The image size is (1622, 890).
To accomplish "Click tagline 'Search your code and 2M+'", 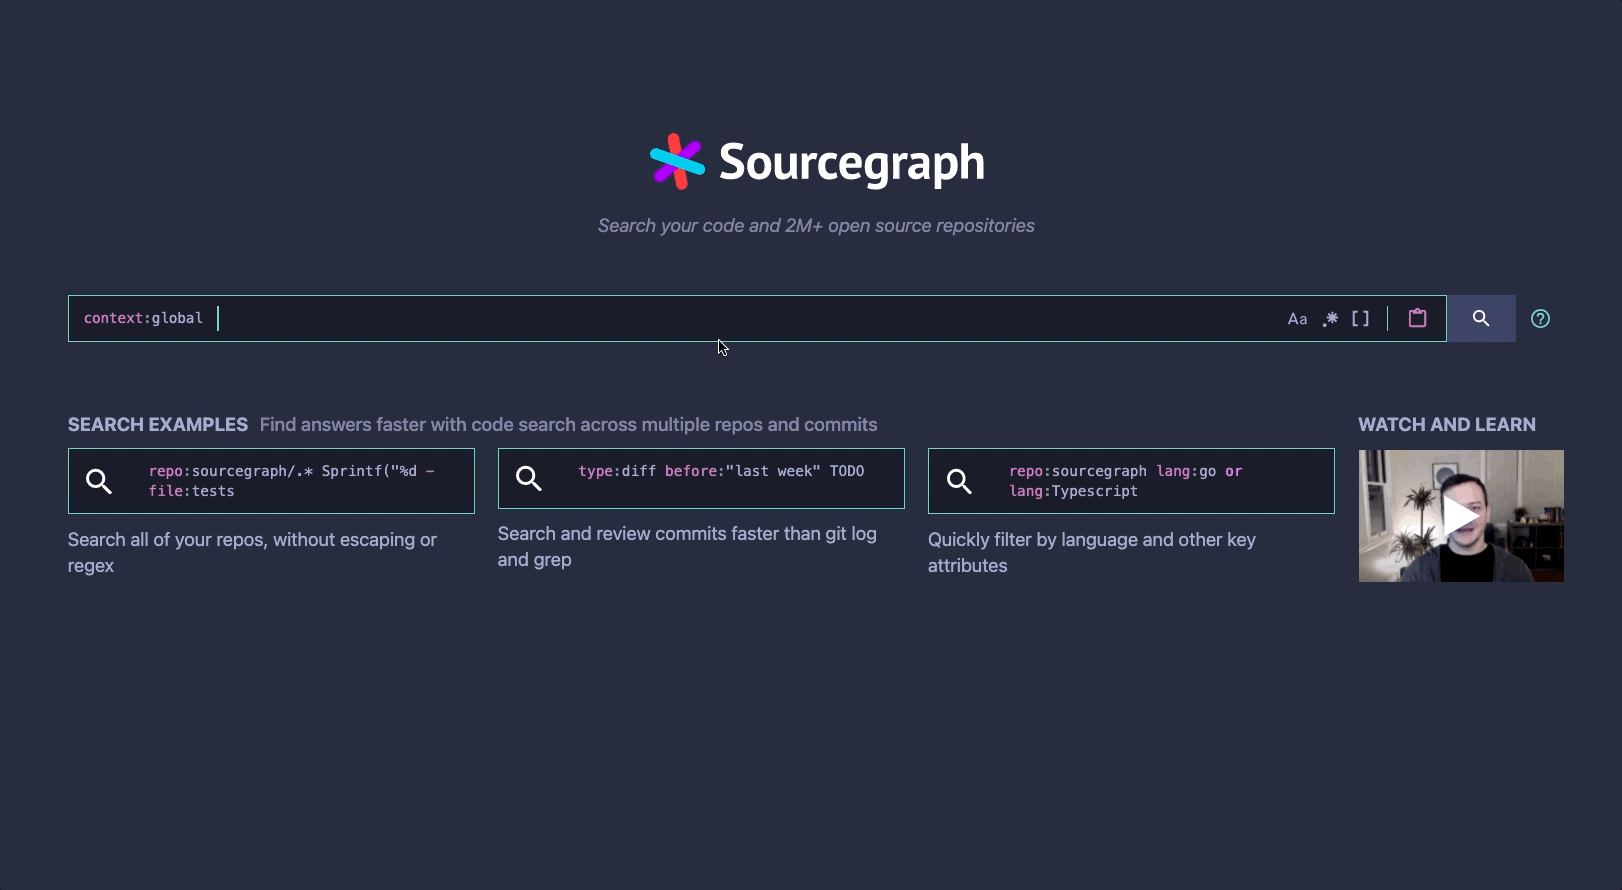I will coord(816,226).
